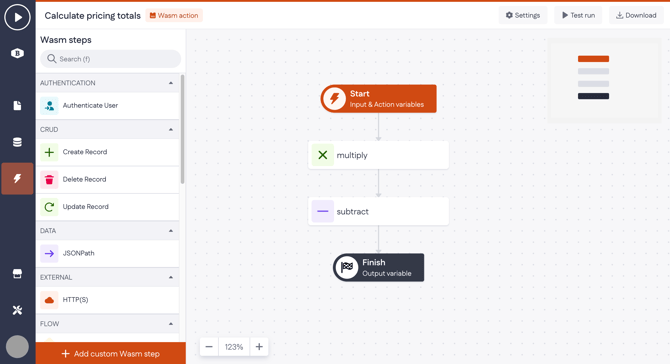Click the Authenticate User person icon
This screenshot has height=364, width=670.
point(49,106)
